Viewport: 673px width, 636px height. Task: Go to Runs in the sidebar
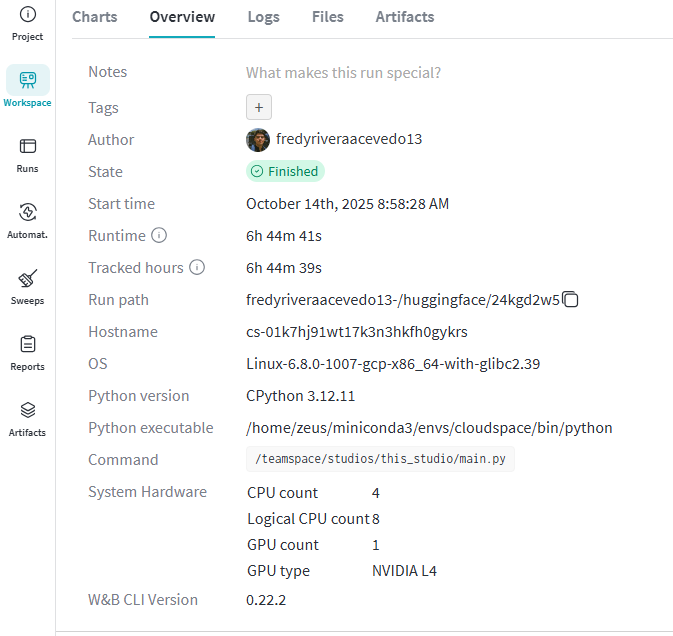(27, 155)
